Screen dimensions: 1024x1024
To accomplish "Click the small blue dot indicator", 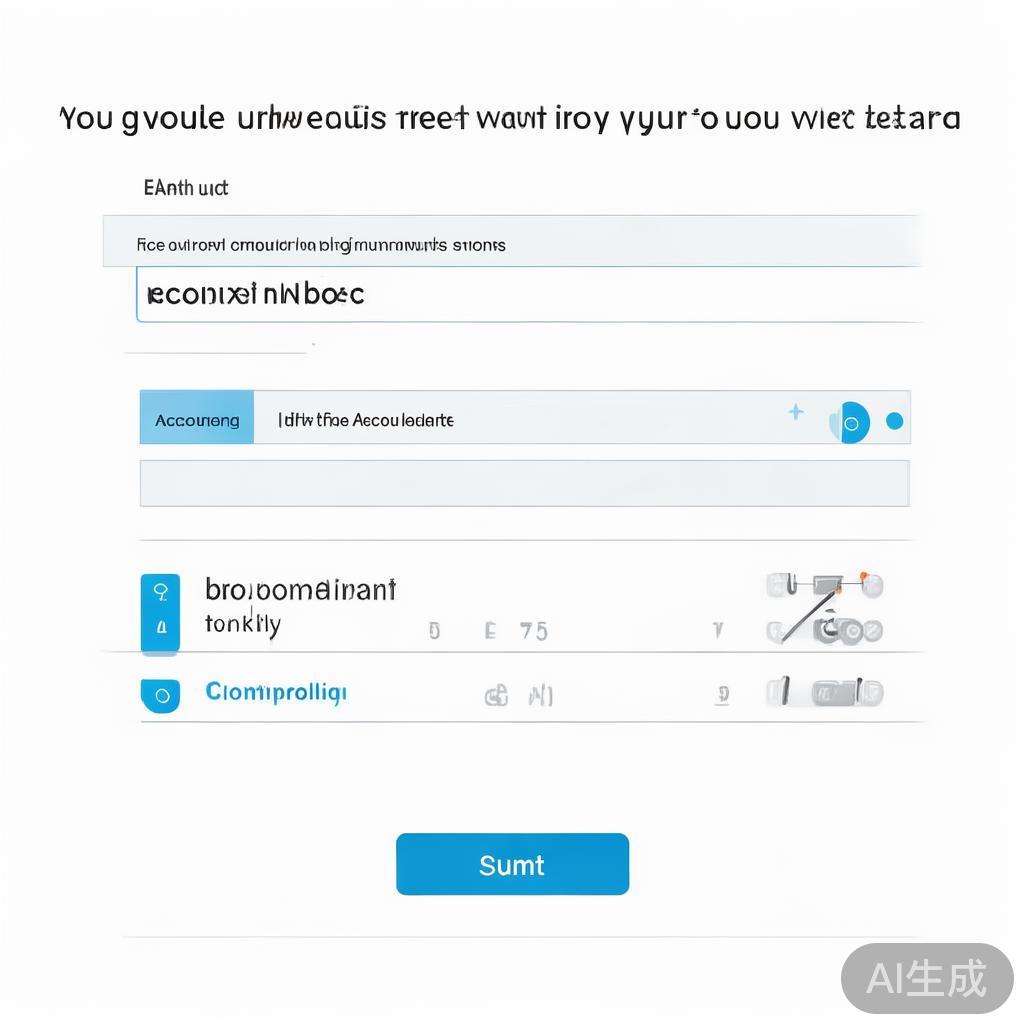I will coord(895,421).
